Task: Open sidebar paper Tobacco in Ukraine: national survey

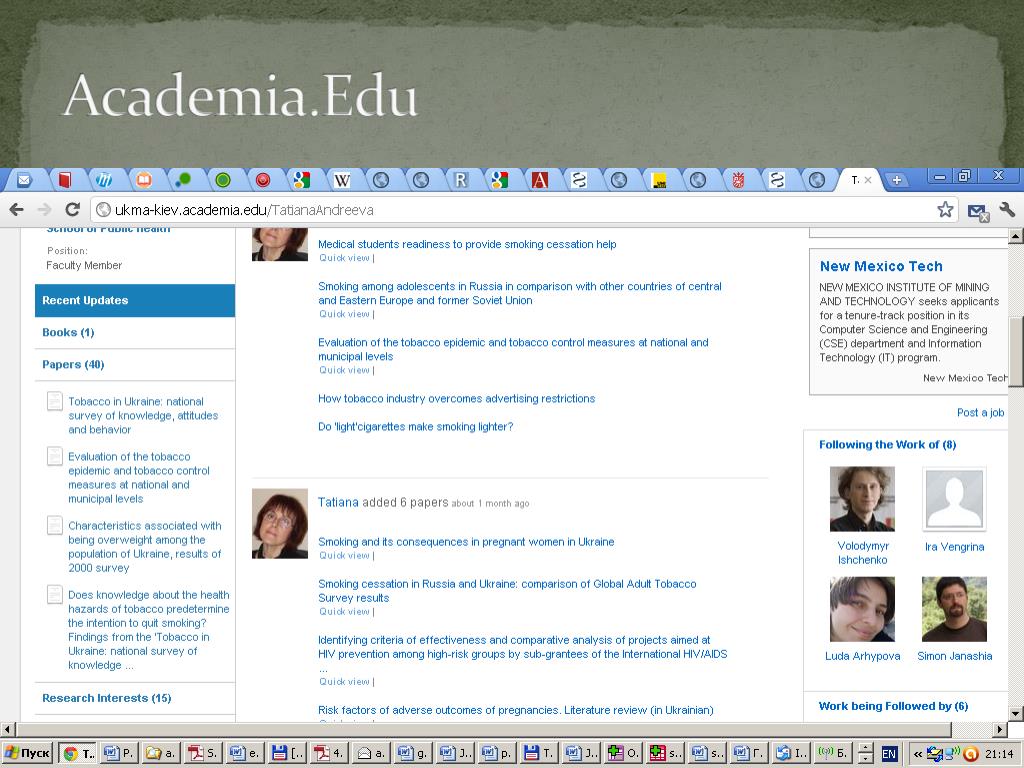Action: pos(143,415)
